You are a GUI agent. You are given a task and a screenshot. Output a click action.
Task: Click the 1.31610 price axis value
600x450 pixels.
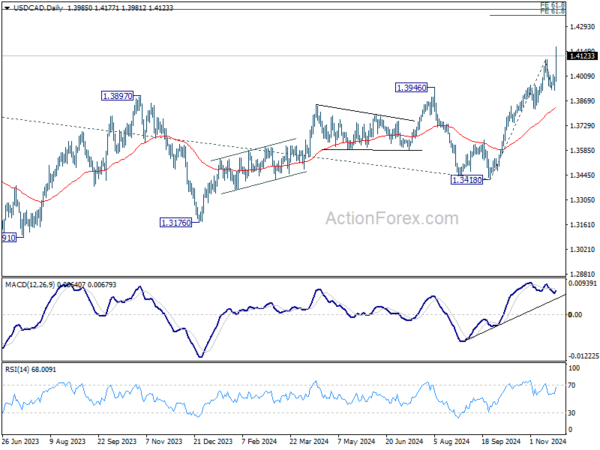(x=582, y=225)
